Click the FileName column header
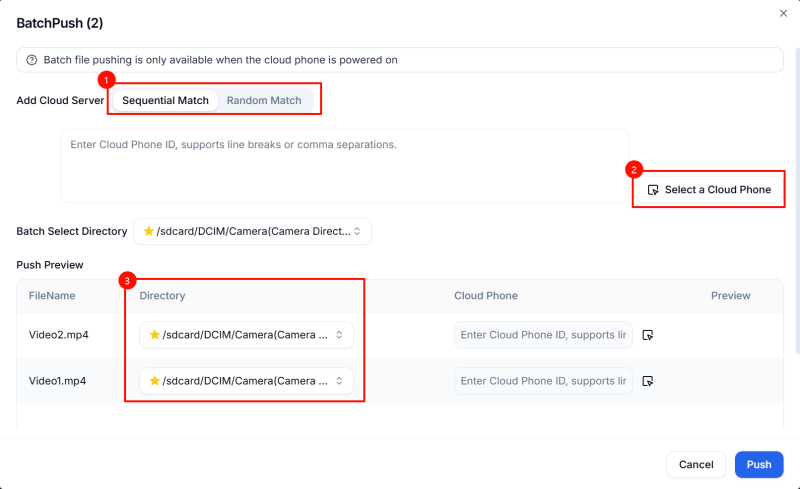Image resolution: width=800 pixels, height=489 pixels. [52, 296]
